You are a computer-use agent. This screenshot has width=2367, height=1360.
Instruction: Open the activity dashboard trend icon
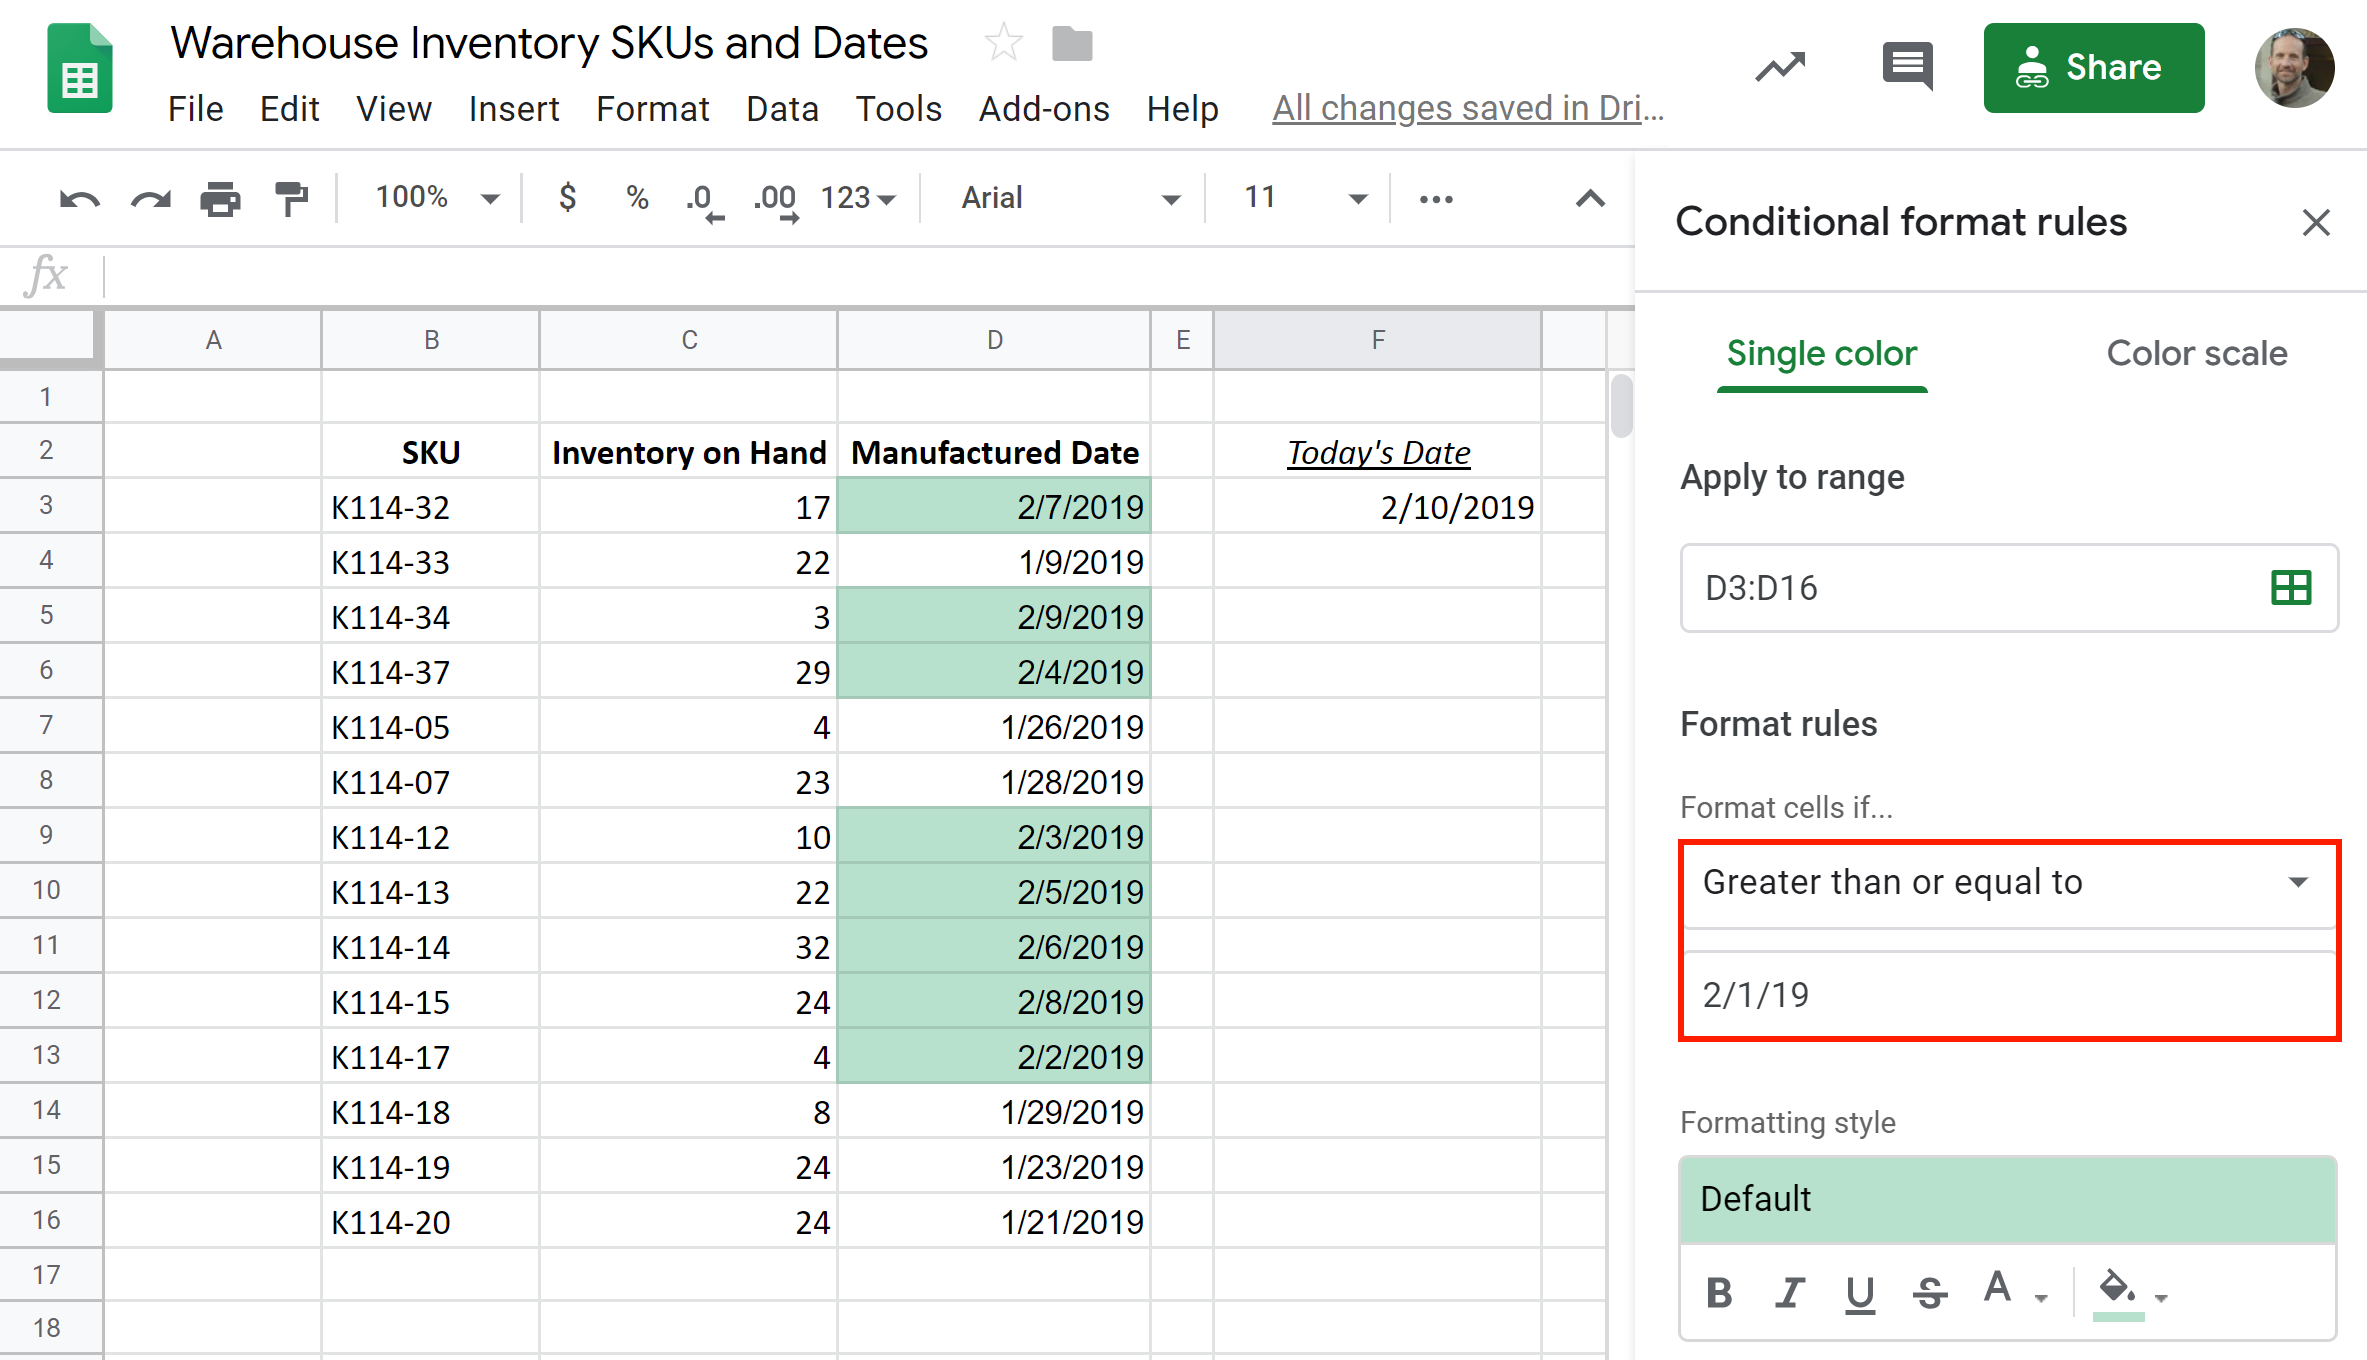[1780, 68]
